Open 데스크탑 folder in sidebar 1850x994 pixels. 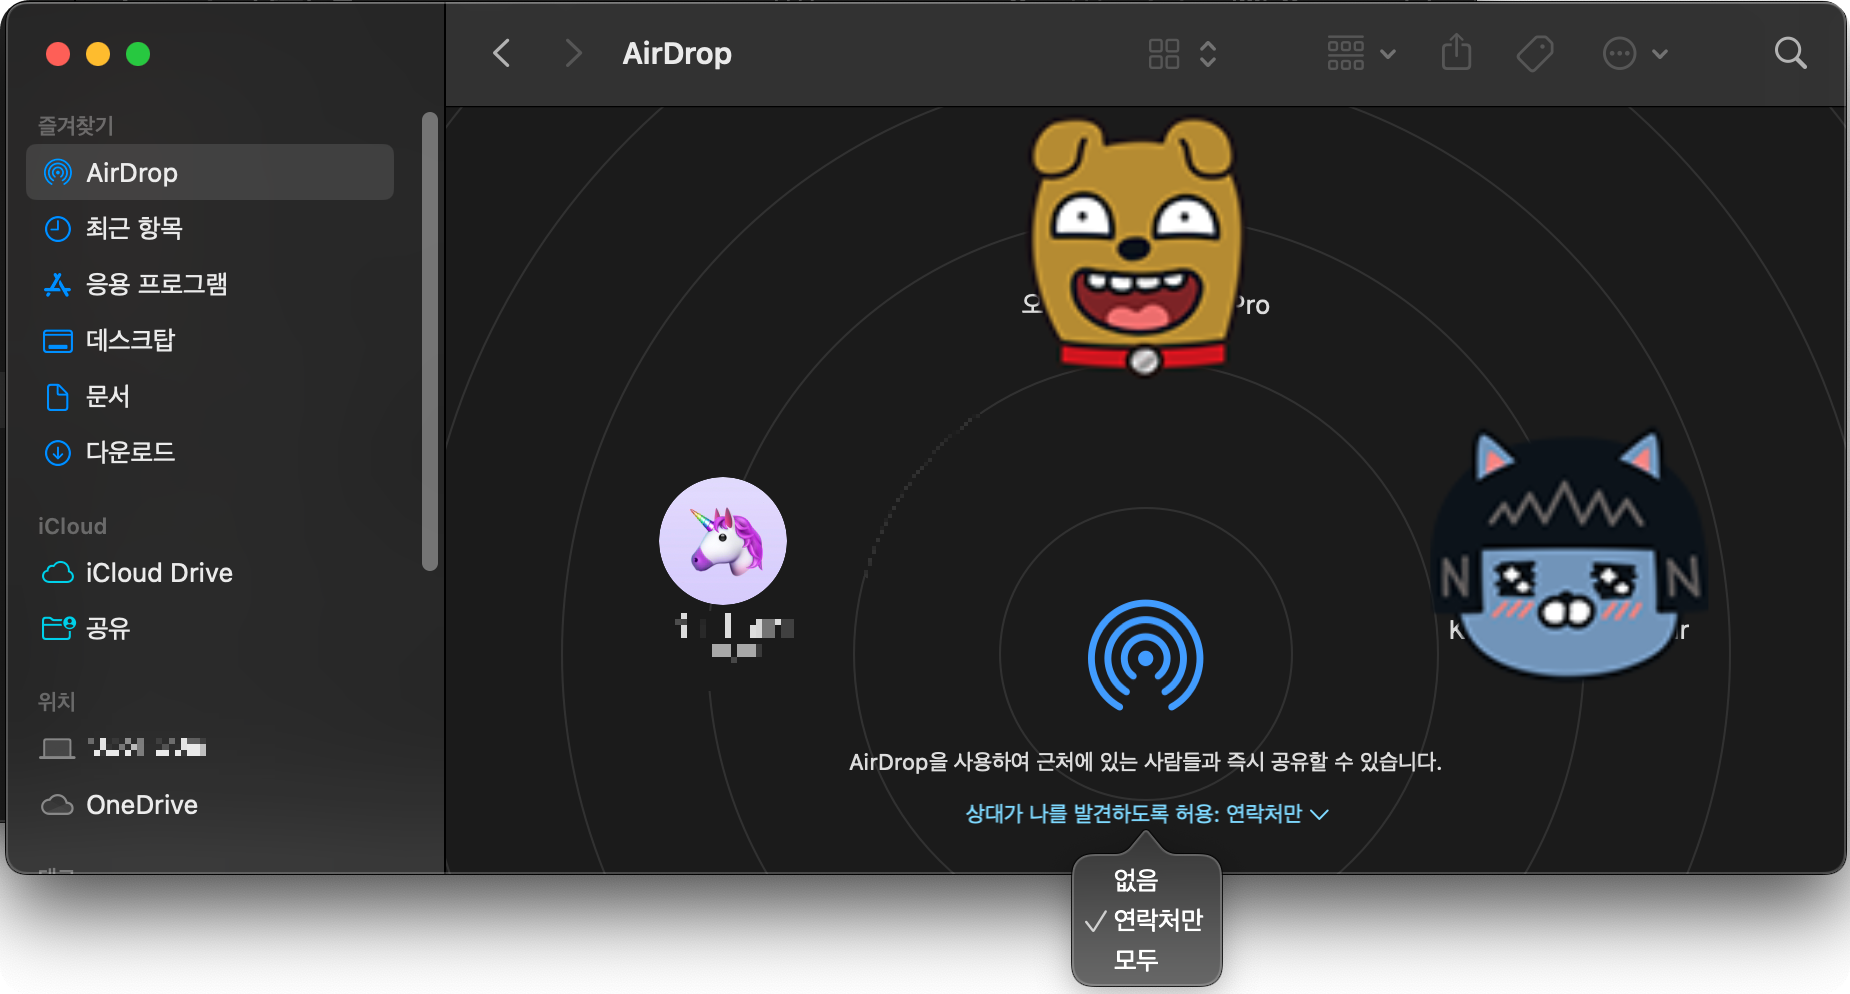(210, 340)
